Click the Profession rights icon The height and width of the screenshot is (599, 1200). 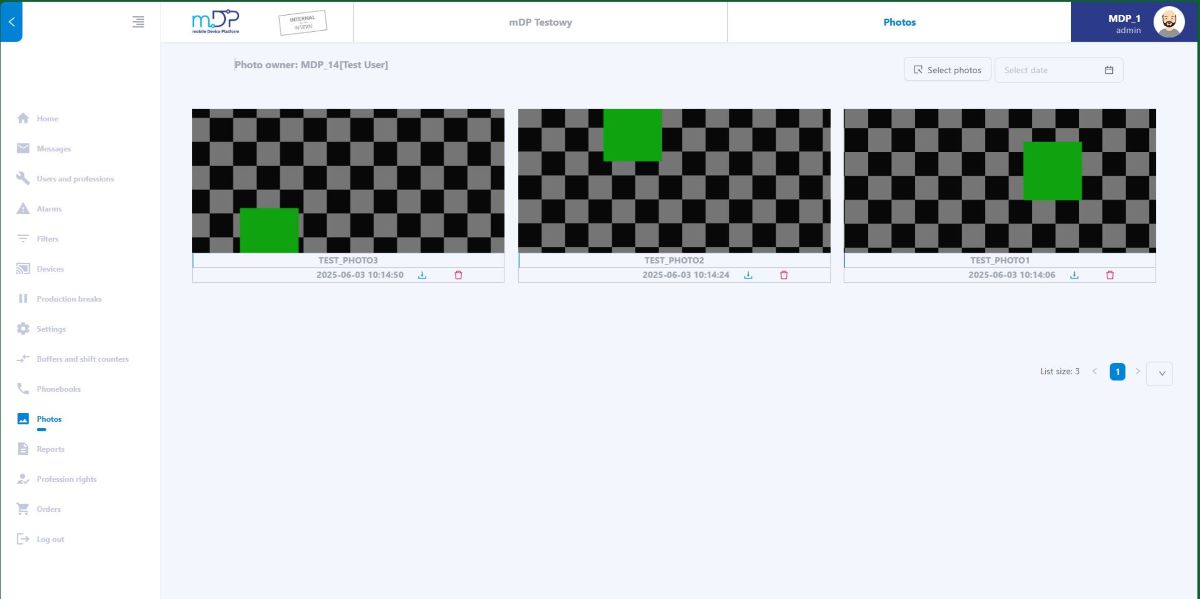click(x=23, y=479)
